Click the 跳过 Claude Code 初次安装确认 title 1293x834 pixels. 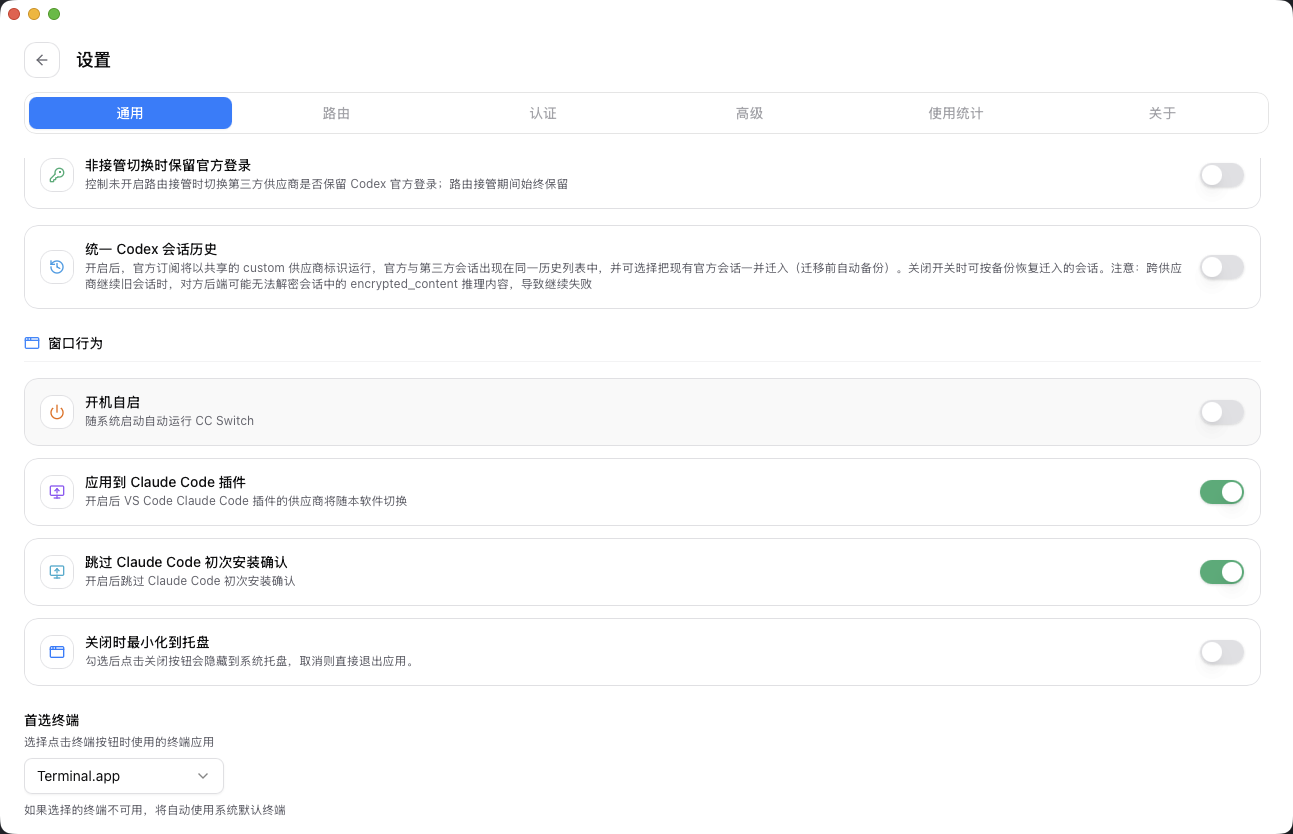tap(186, 562)
